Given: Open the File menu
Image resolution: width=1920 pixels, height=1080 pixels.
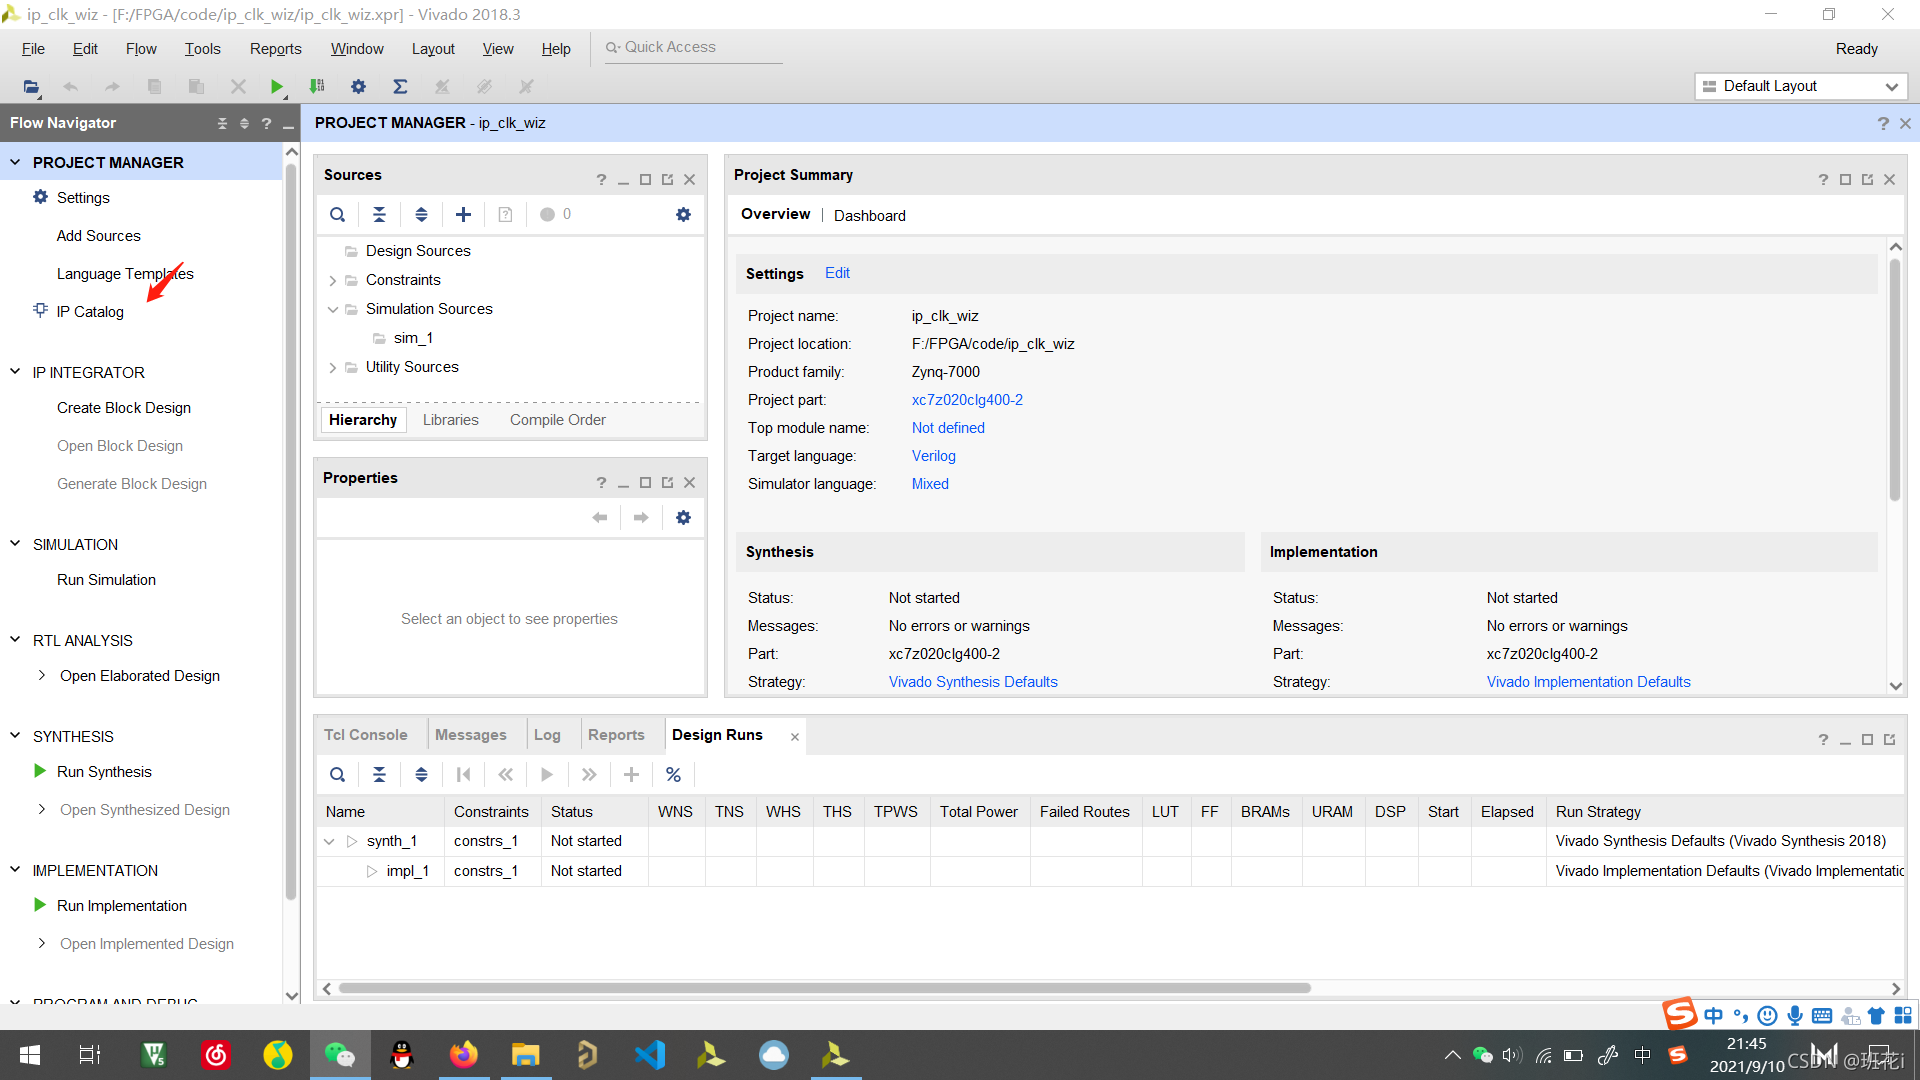Looking at the screenshot, I should 33,49.
